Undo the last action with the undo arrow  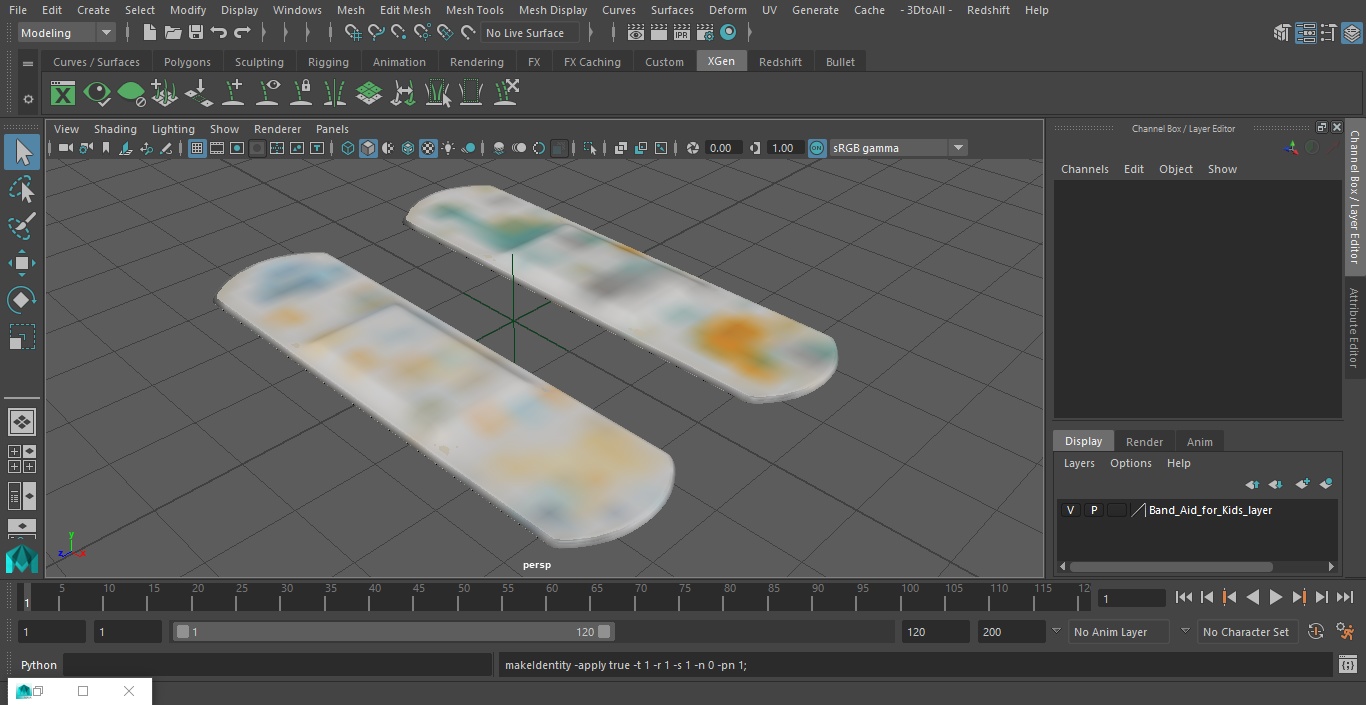(x=219, y=33)
